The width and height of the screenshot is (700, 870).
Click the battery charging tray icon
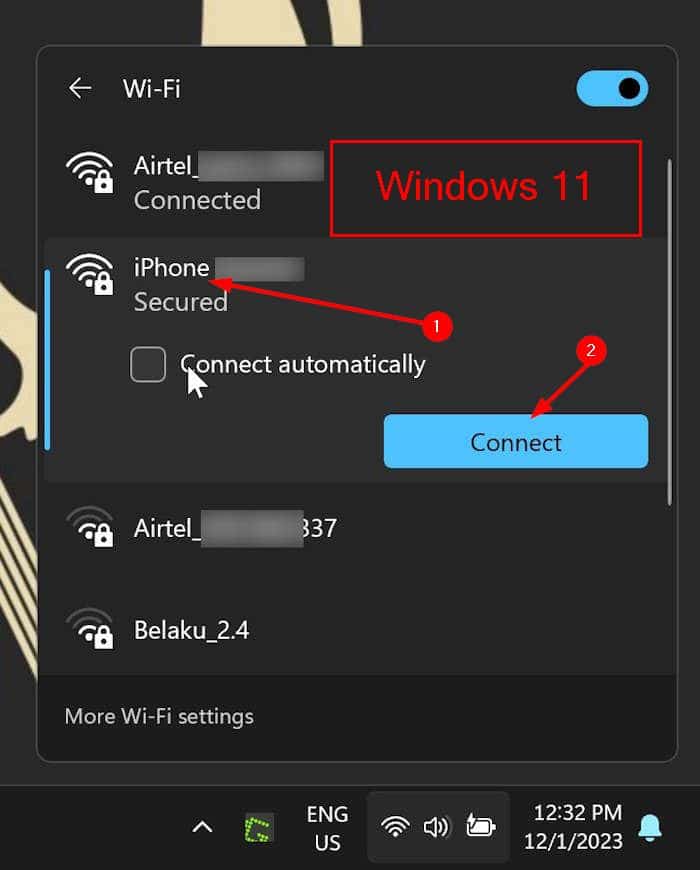(x=480, y=826)
